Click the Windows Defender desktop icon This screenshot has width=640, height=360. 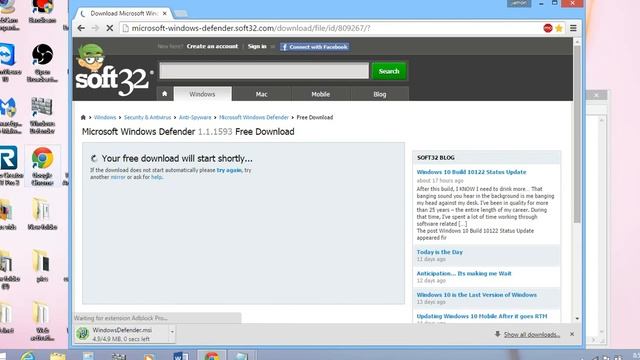pyautogui.click(x=42, y=116)
